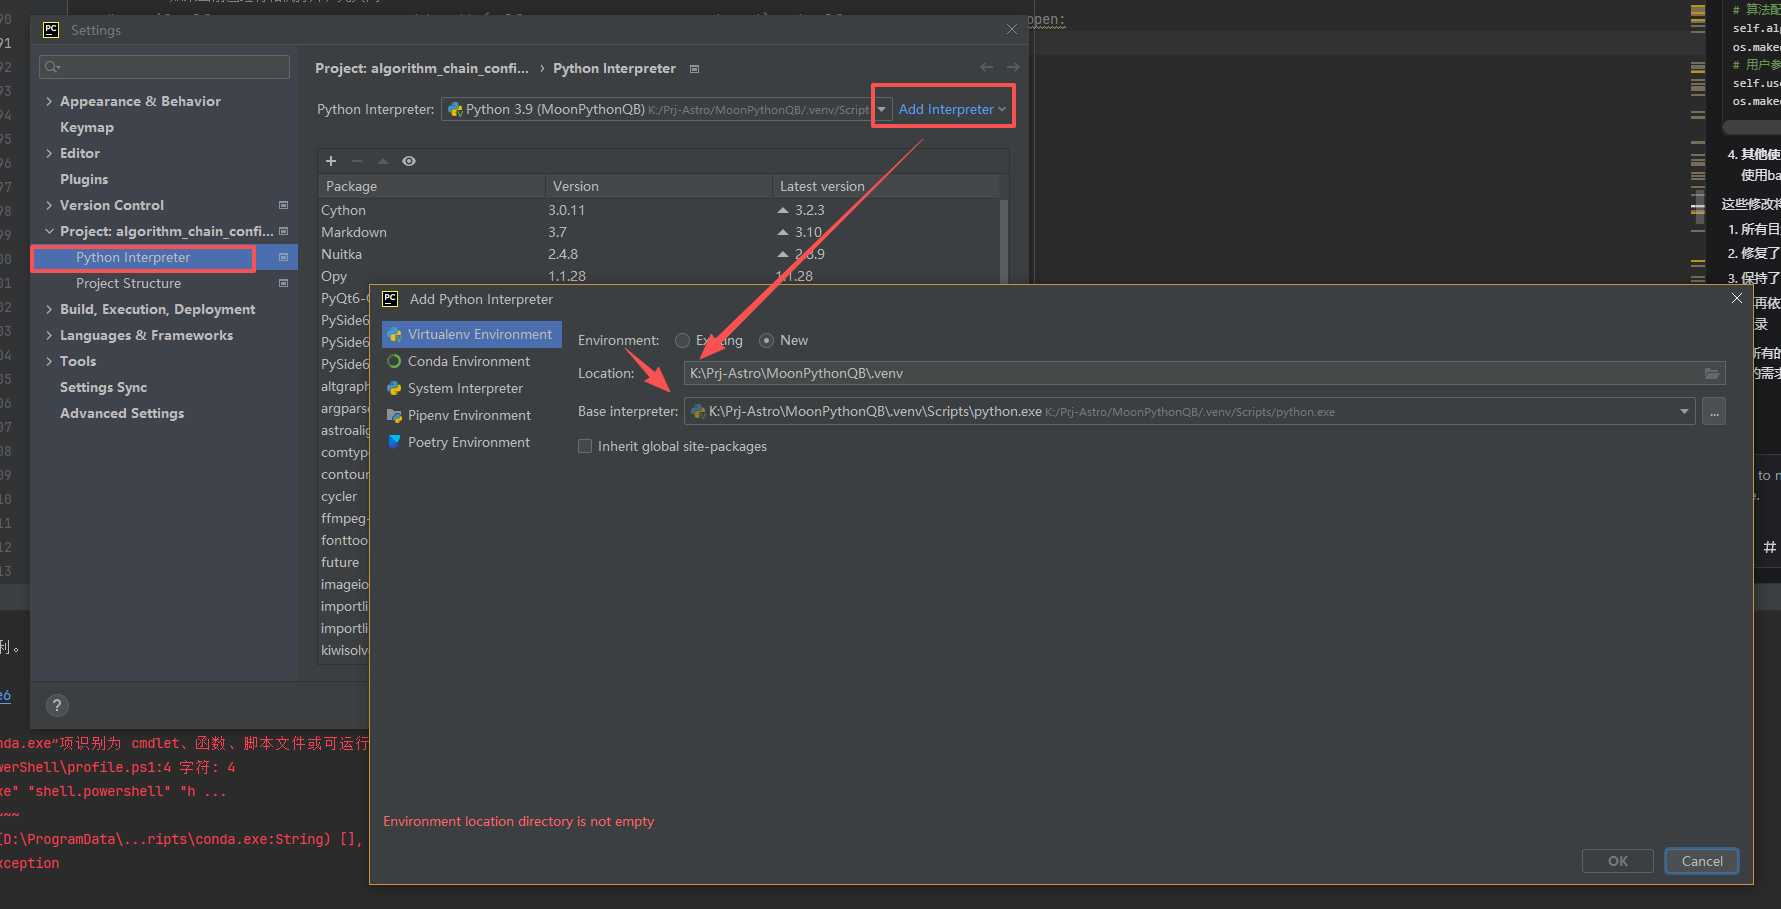Navigate forward with the right arrow in Settings
Viewport: 1781px width, 909px height.
click(1013, 67)
